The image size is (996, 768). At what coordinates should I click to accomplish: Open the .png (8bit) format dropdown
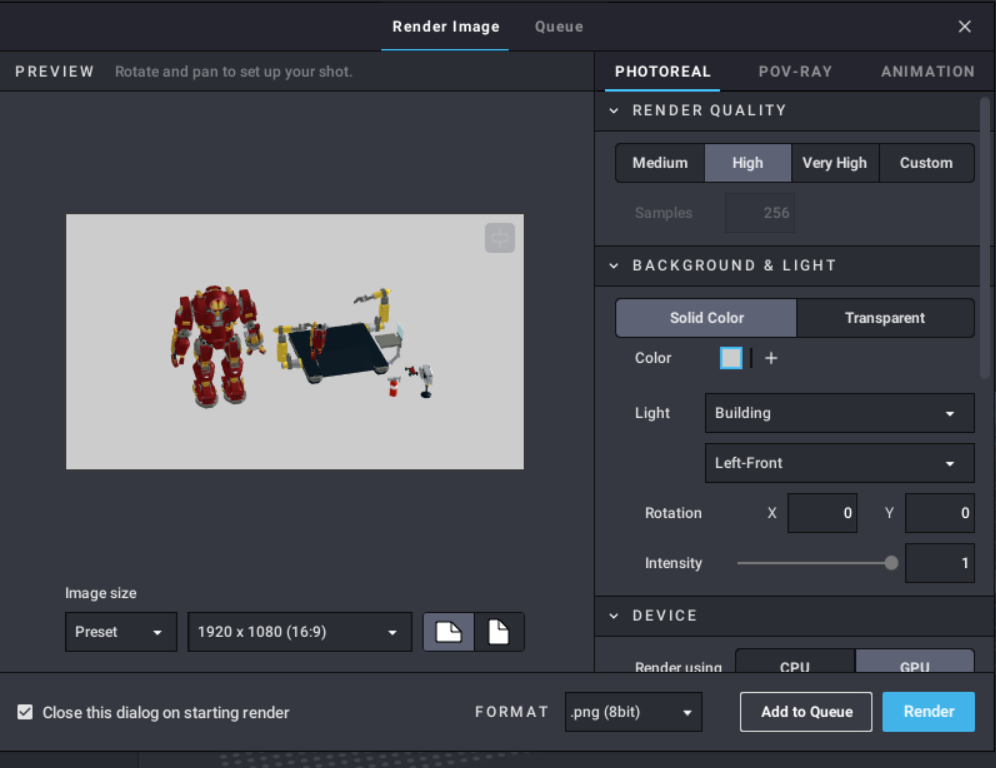click(633, 712)
